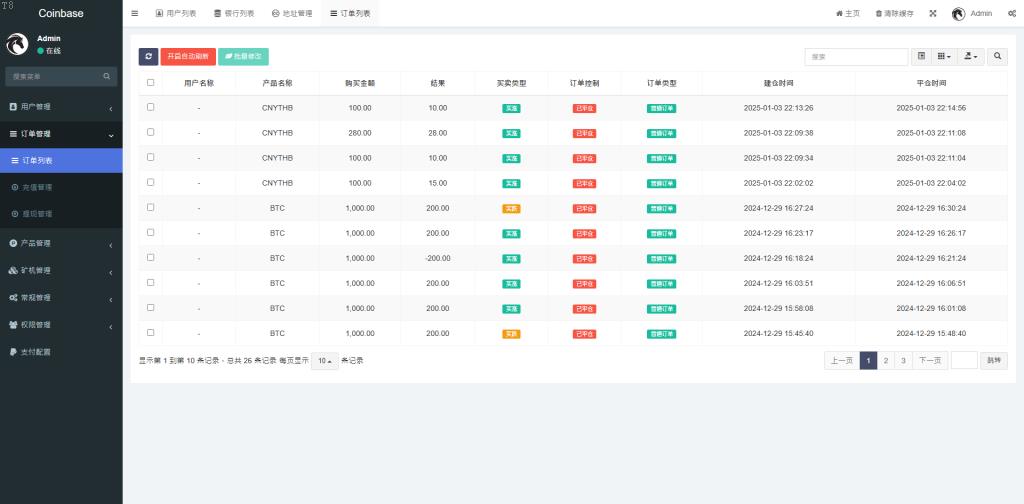This screenshot has height=504, width=1024.
Task: Click the toggle view icon beside search box
Action: 922,57
